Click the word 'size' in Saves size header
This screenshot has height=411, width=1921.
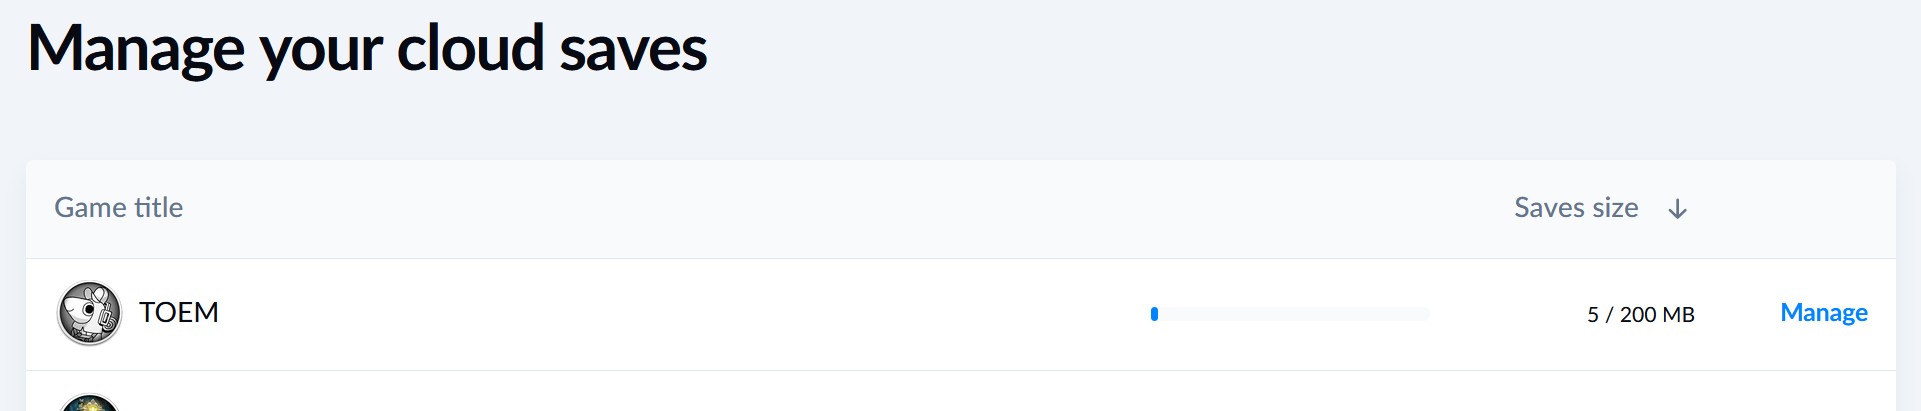coord(1615,208)
